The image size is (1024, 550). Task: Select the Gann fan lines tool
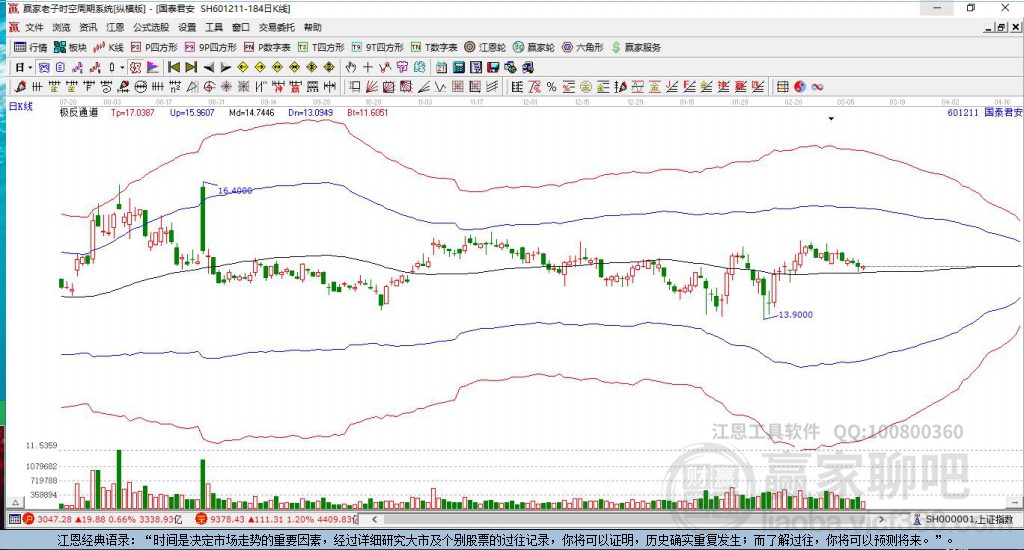372,86
